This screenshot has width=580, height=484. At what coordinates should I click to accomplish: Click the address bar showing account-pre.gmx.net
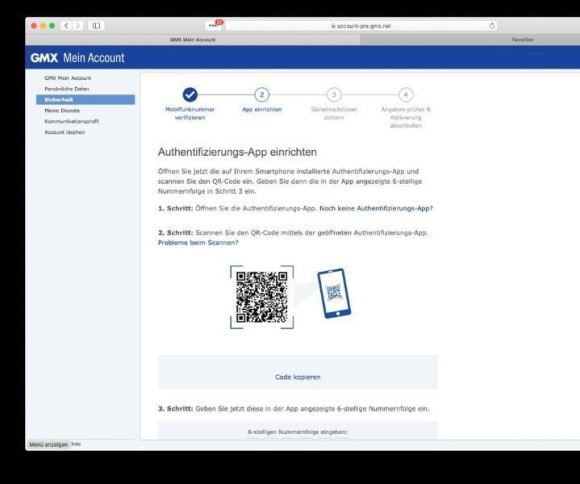(x=361, y=26)
